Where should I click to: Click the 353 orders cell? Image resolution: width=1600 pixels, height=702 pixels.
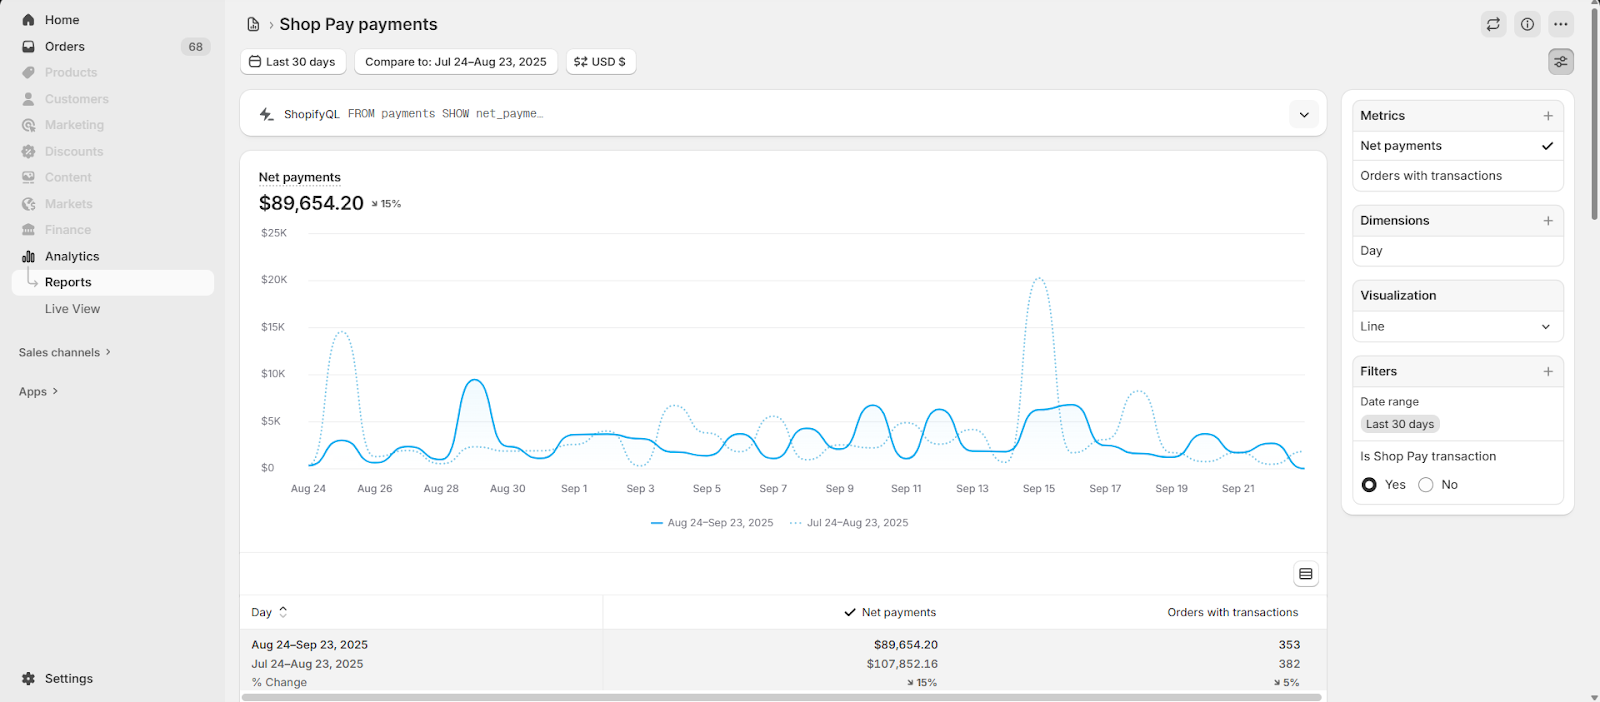point(1289,645)
